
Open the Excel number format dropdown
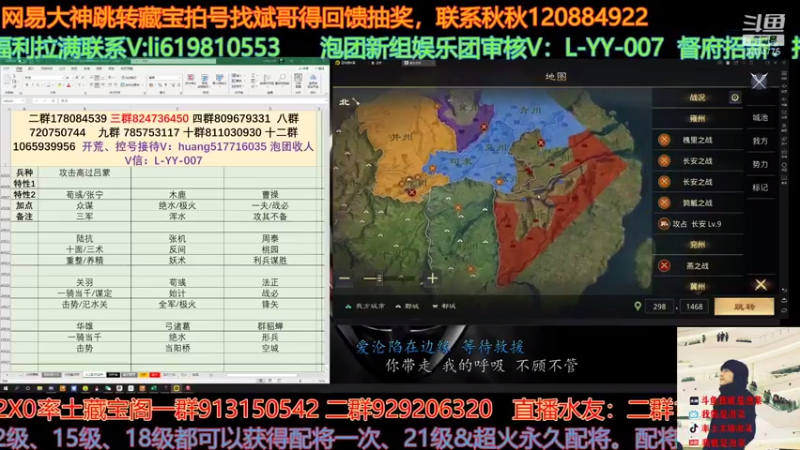coord(179,78)
